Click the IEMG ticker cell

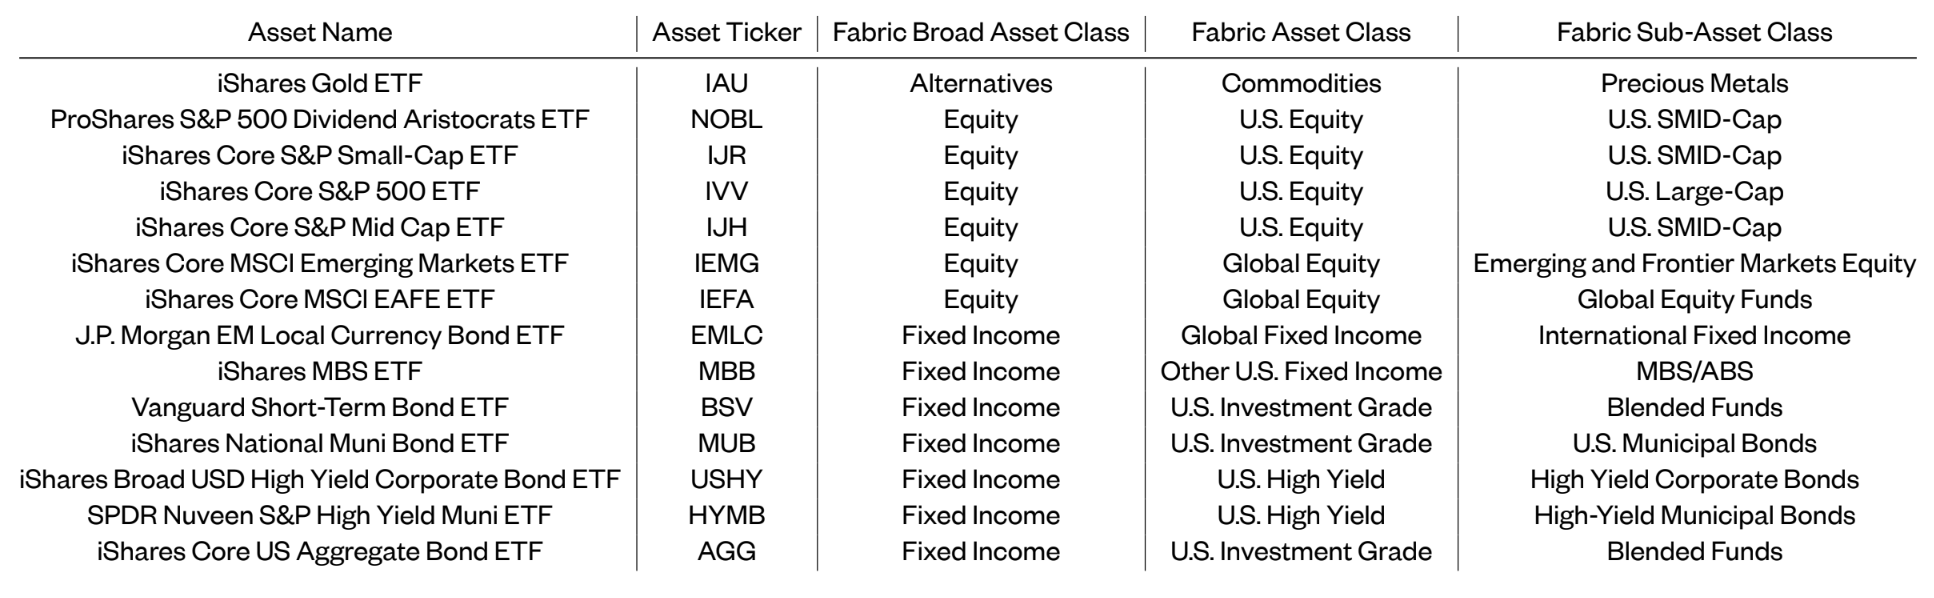click(x=727, y=263)
